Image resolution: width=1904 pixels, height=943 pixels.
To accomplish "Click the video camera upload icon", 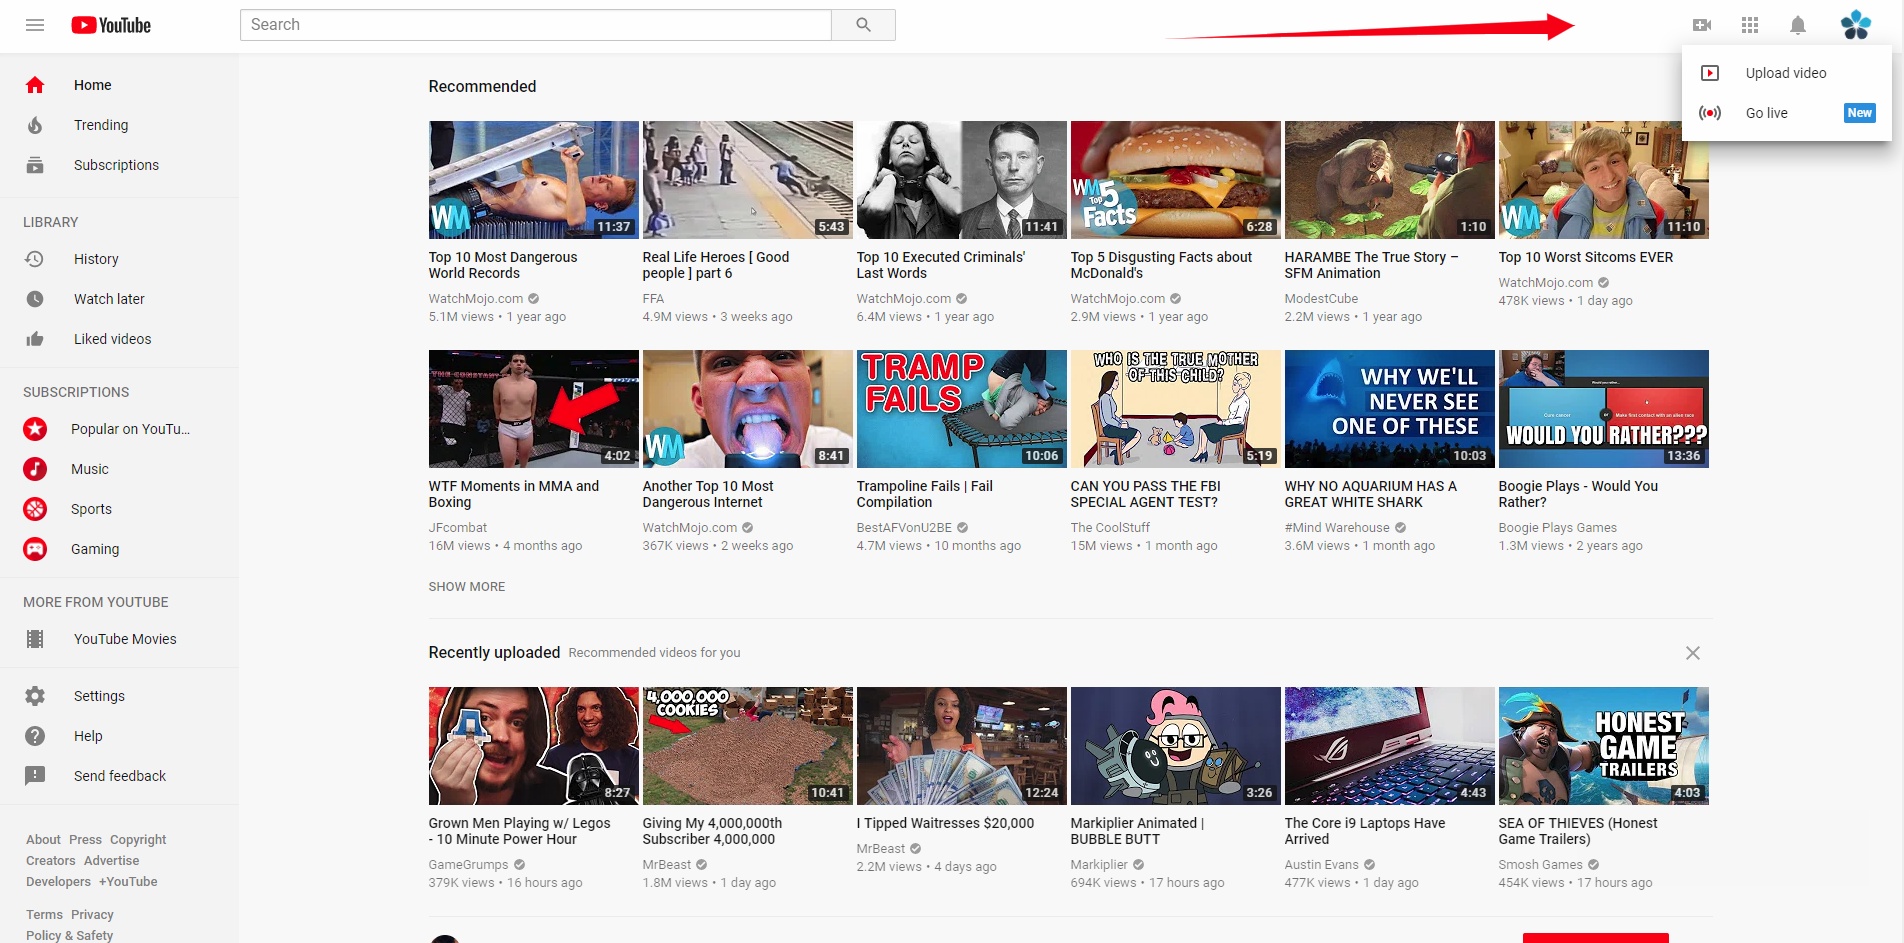I will coord(1701,24).
